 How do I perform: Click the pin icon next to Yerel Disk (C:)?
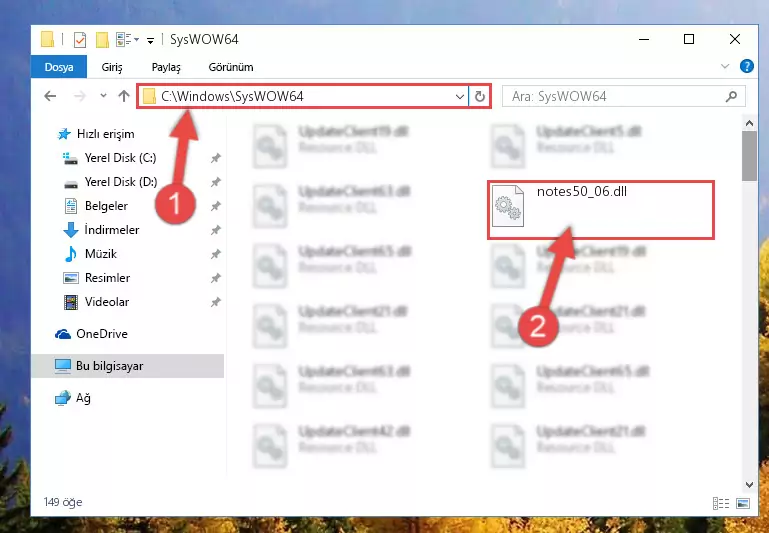click(x=215, y=158)
